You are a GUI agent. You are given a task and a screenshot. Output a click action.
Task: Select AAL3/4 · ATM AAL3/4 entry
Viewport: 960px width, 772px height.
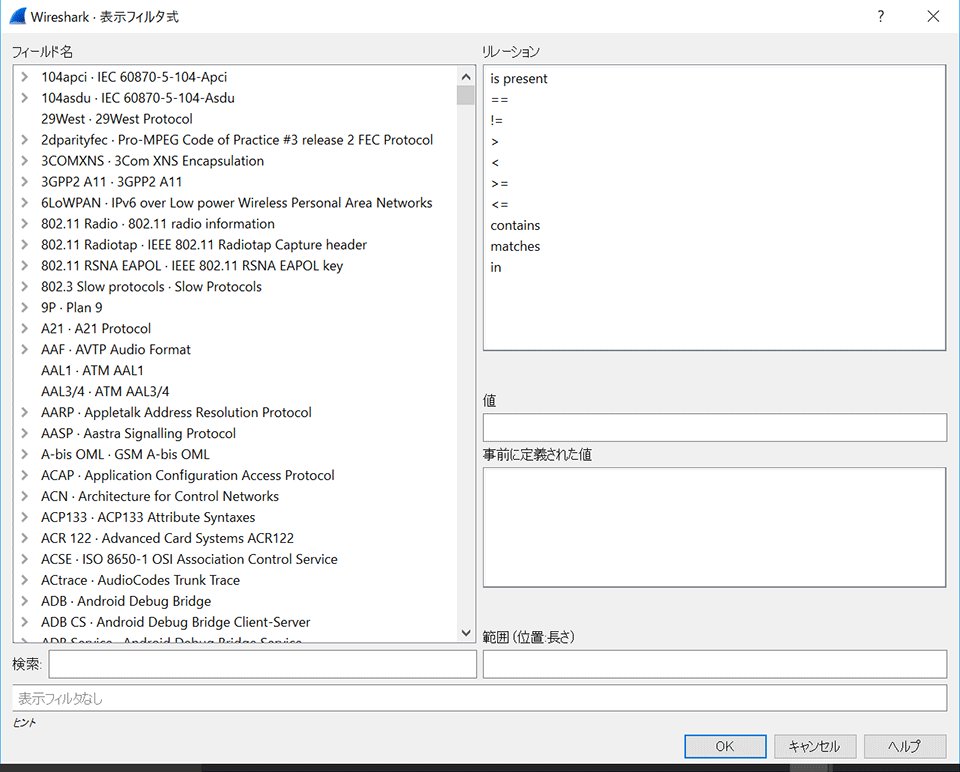click(105, 391)
